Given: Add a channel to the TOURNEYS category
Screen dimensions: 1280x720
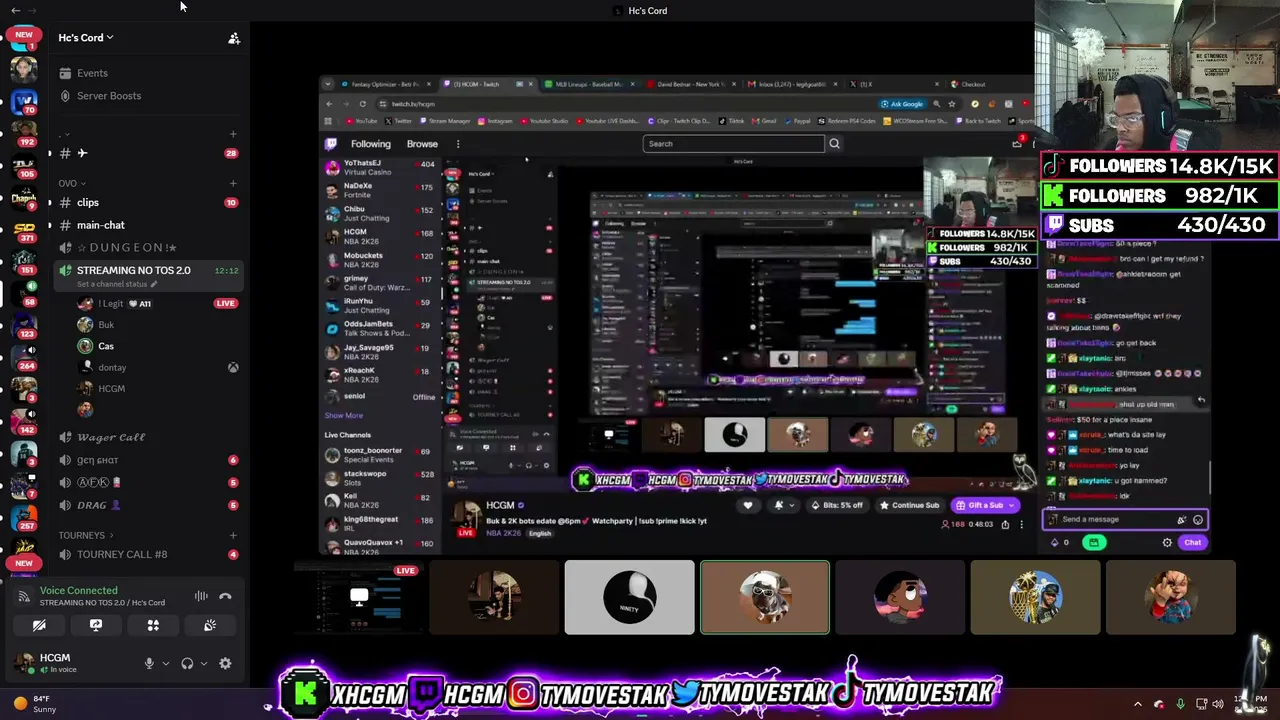Looking at the screenshot, I should 233,535.
